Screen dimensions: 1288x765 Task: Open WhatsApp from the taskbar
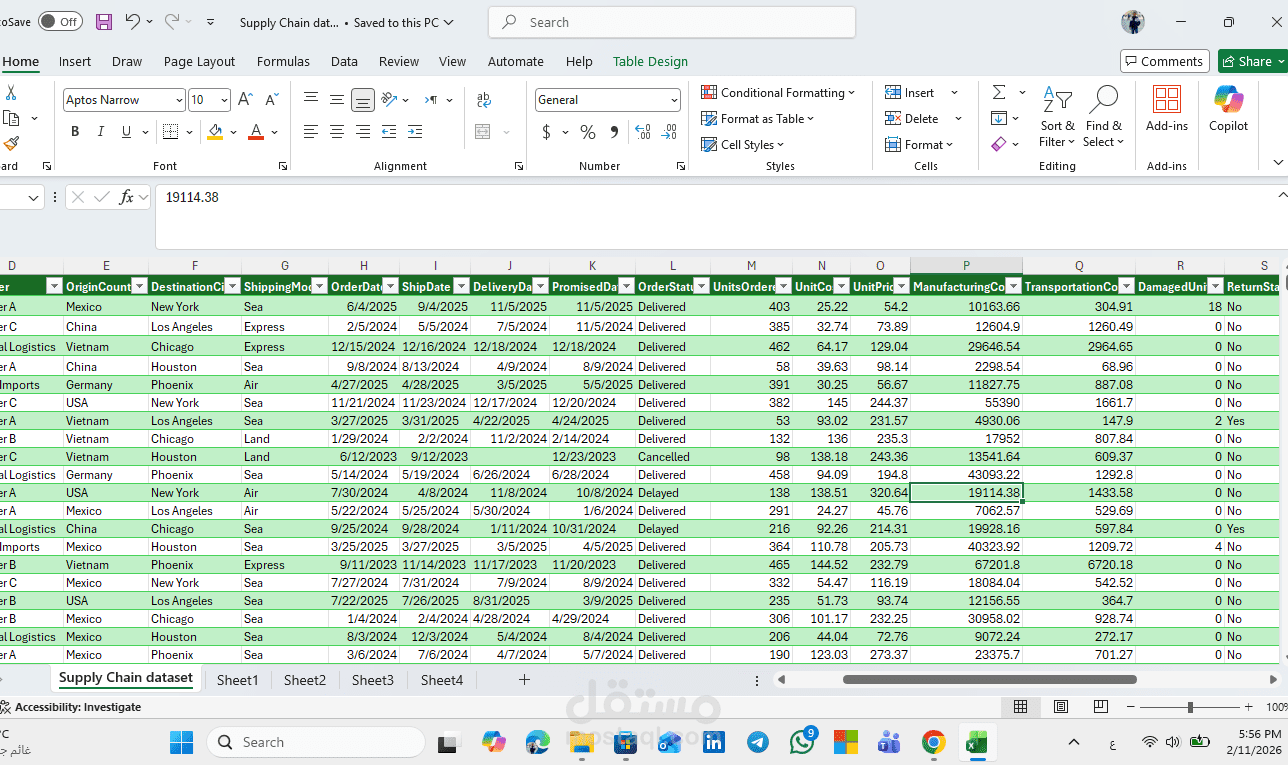coord(803,742)
